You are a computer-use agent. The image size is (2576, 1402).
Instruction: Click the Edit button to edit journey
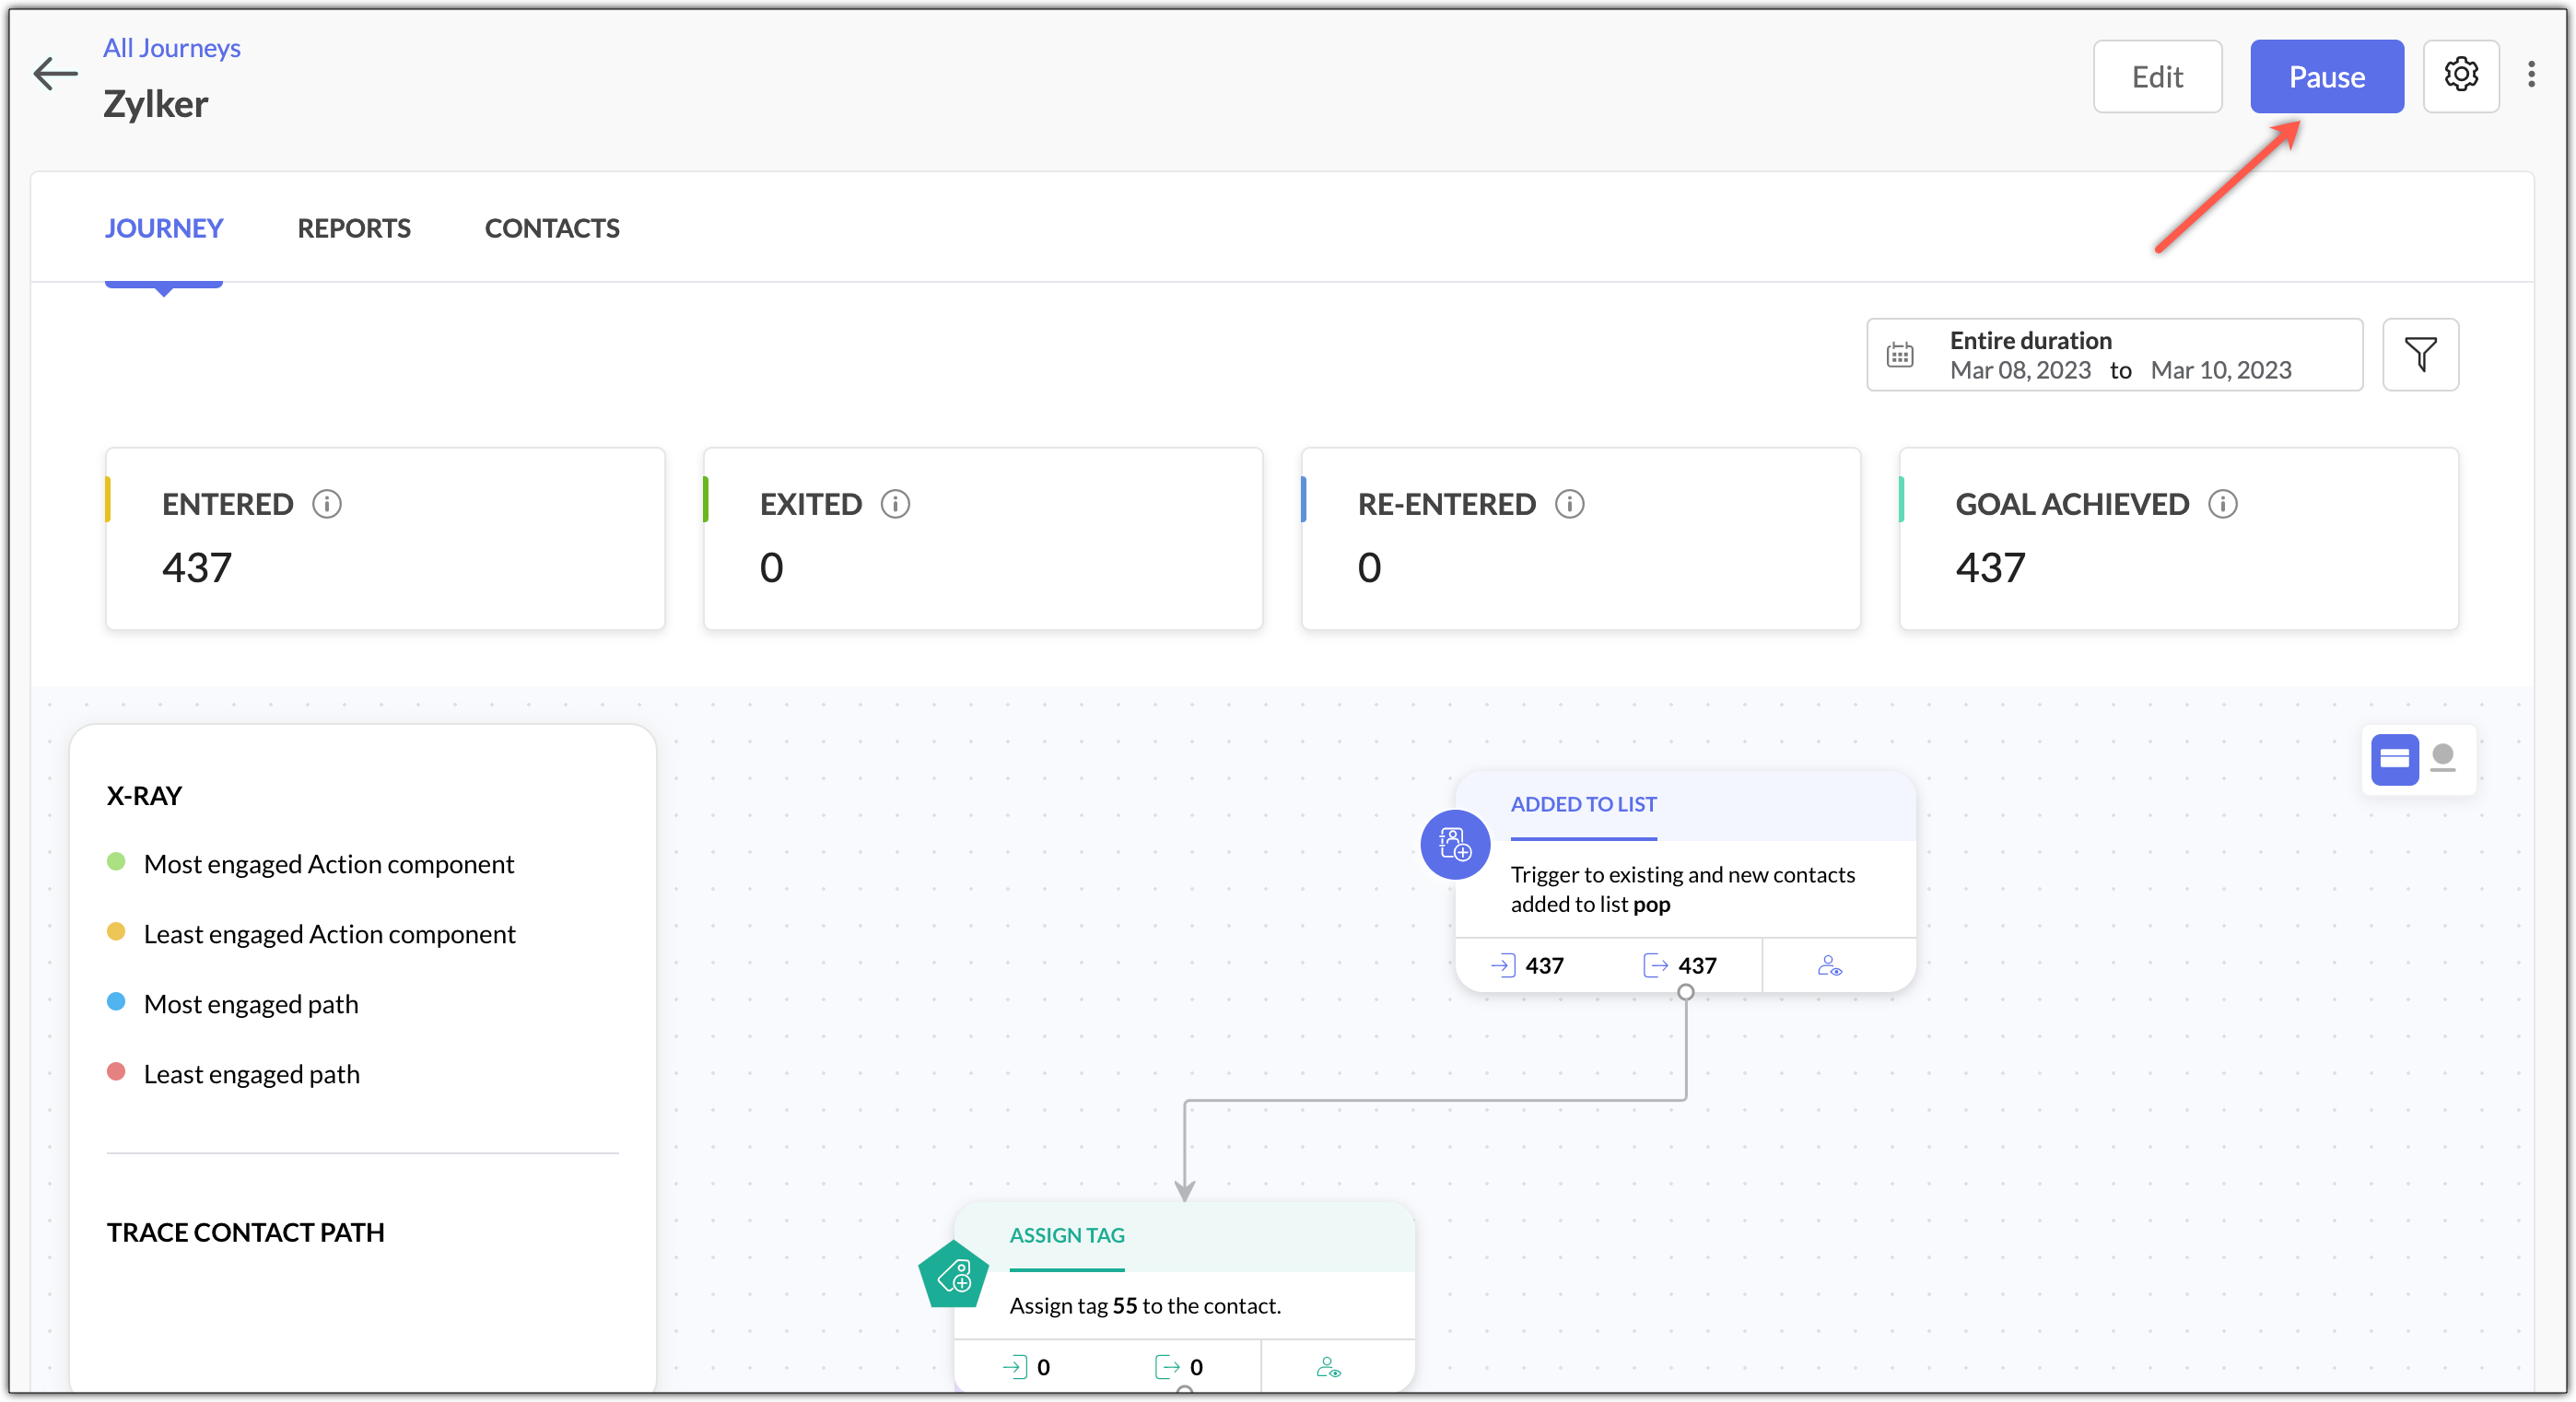tap(2157, 77)
